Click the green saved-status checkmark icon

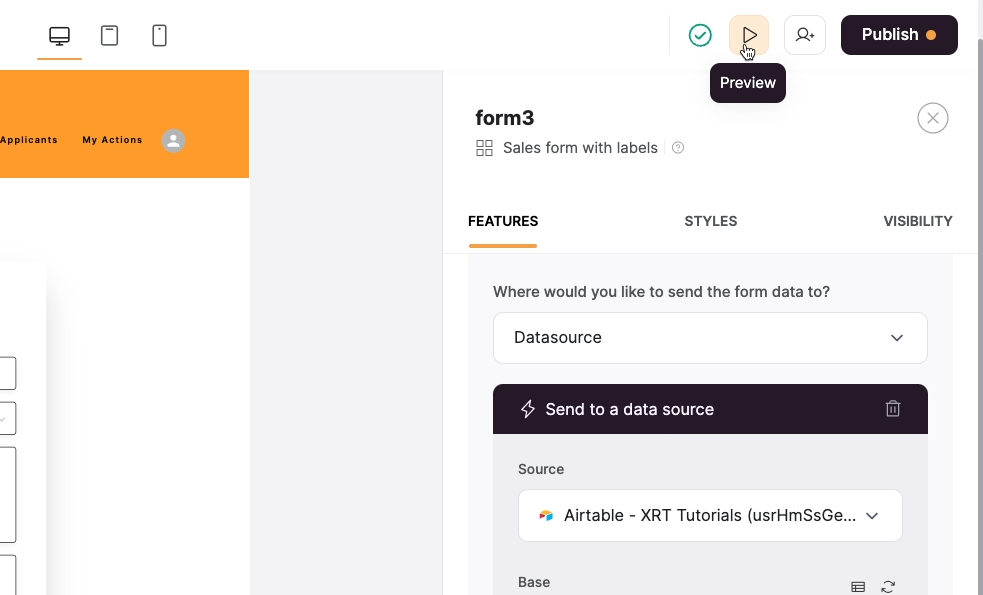coord(700,35)
